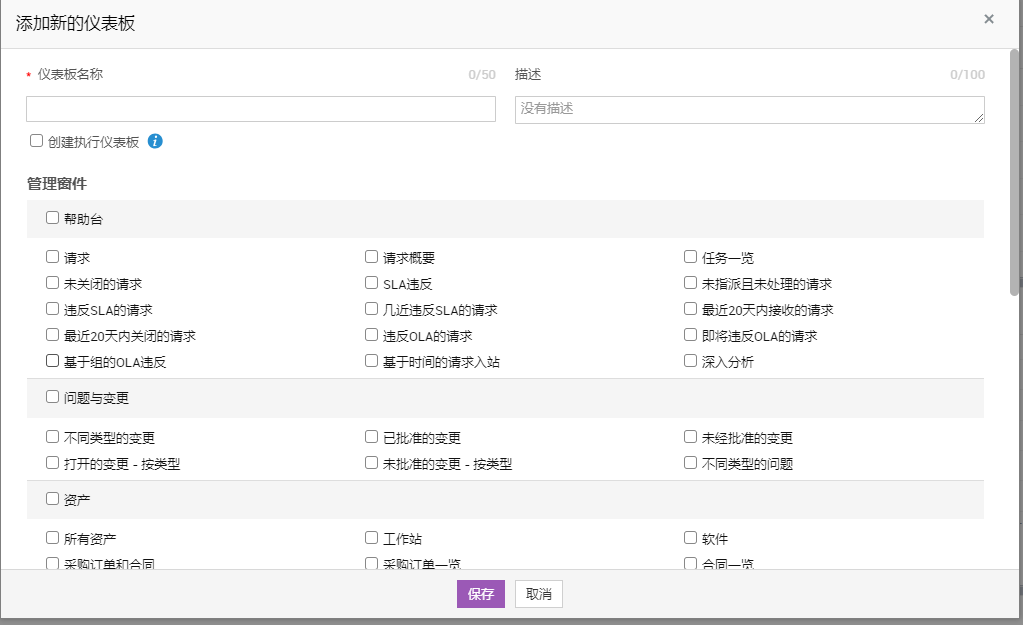This screenshot has height=625, width=1023.
Task: Select 未指派且未处理的请求 checkbox
Action: click(x=691, y=283)
